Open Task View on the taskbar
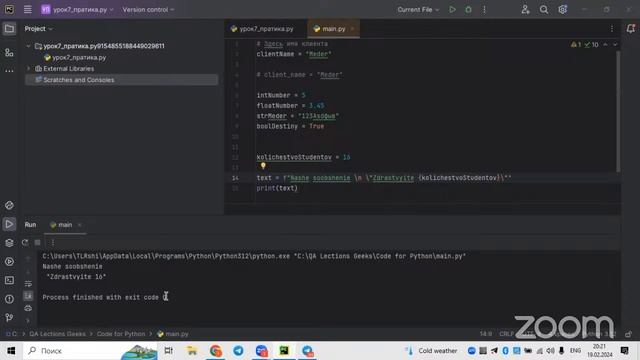Screen dimensions: 640x360 click(168, 351)
